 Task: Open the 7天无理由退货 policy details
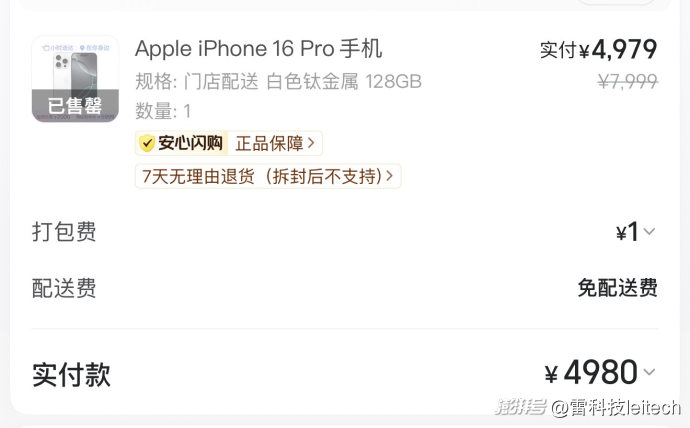click(x=268, y=176)
